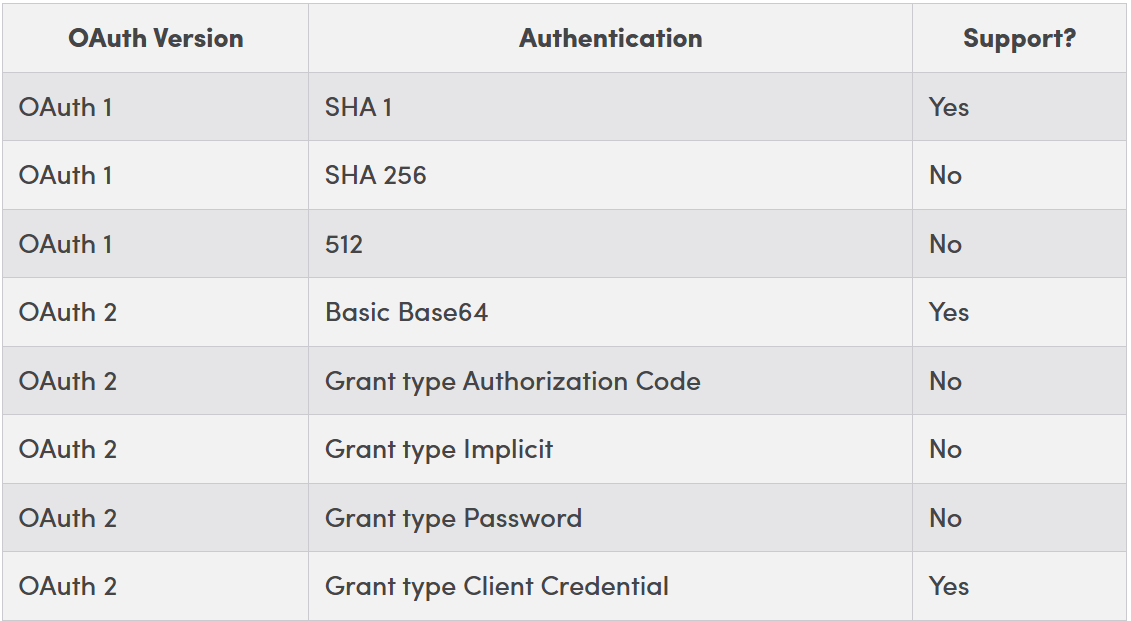Click the Yes value in Basic Base64 row
The height and width of the screenshot is (621, 1131).
tap(948, 312)
